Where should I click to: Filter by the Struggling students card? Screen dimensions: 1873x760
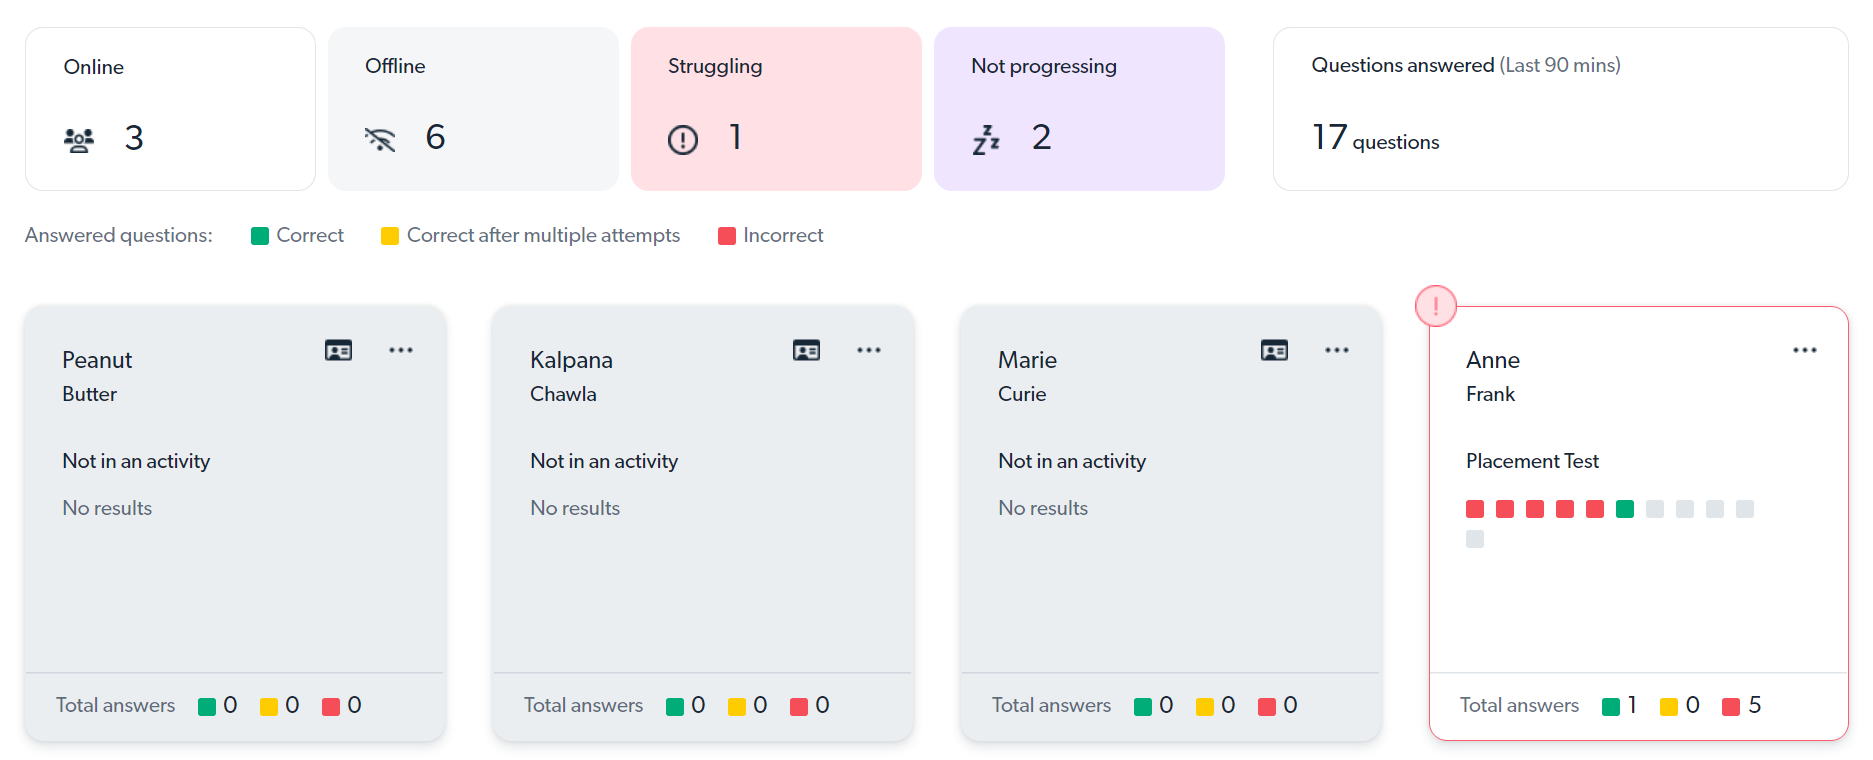[776, 109]
